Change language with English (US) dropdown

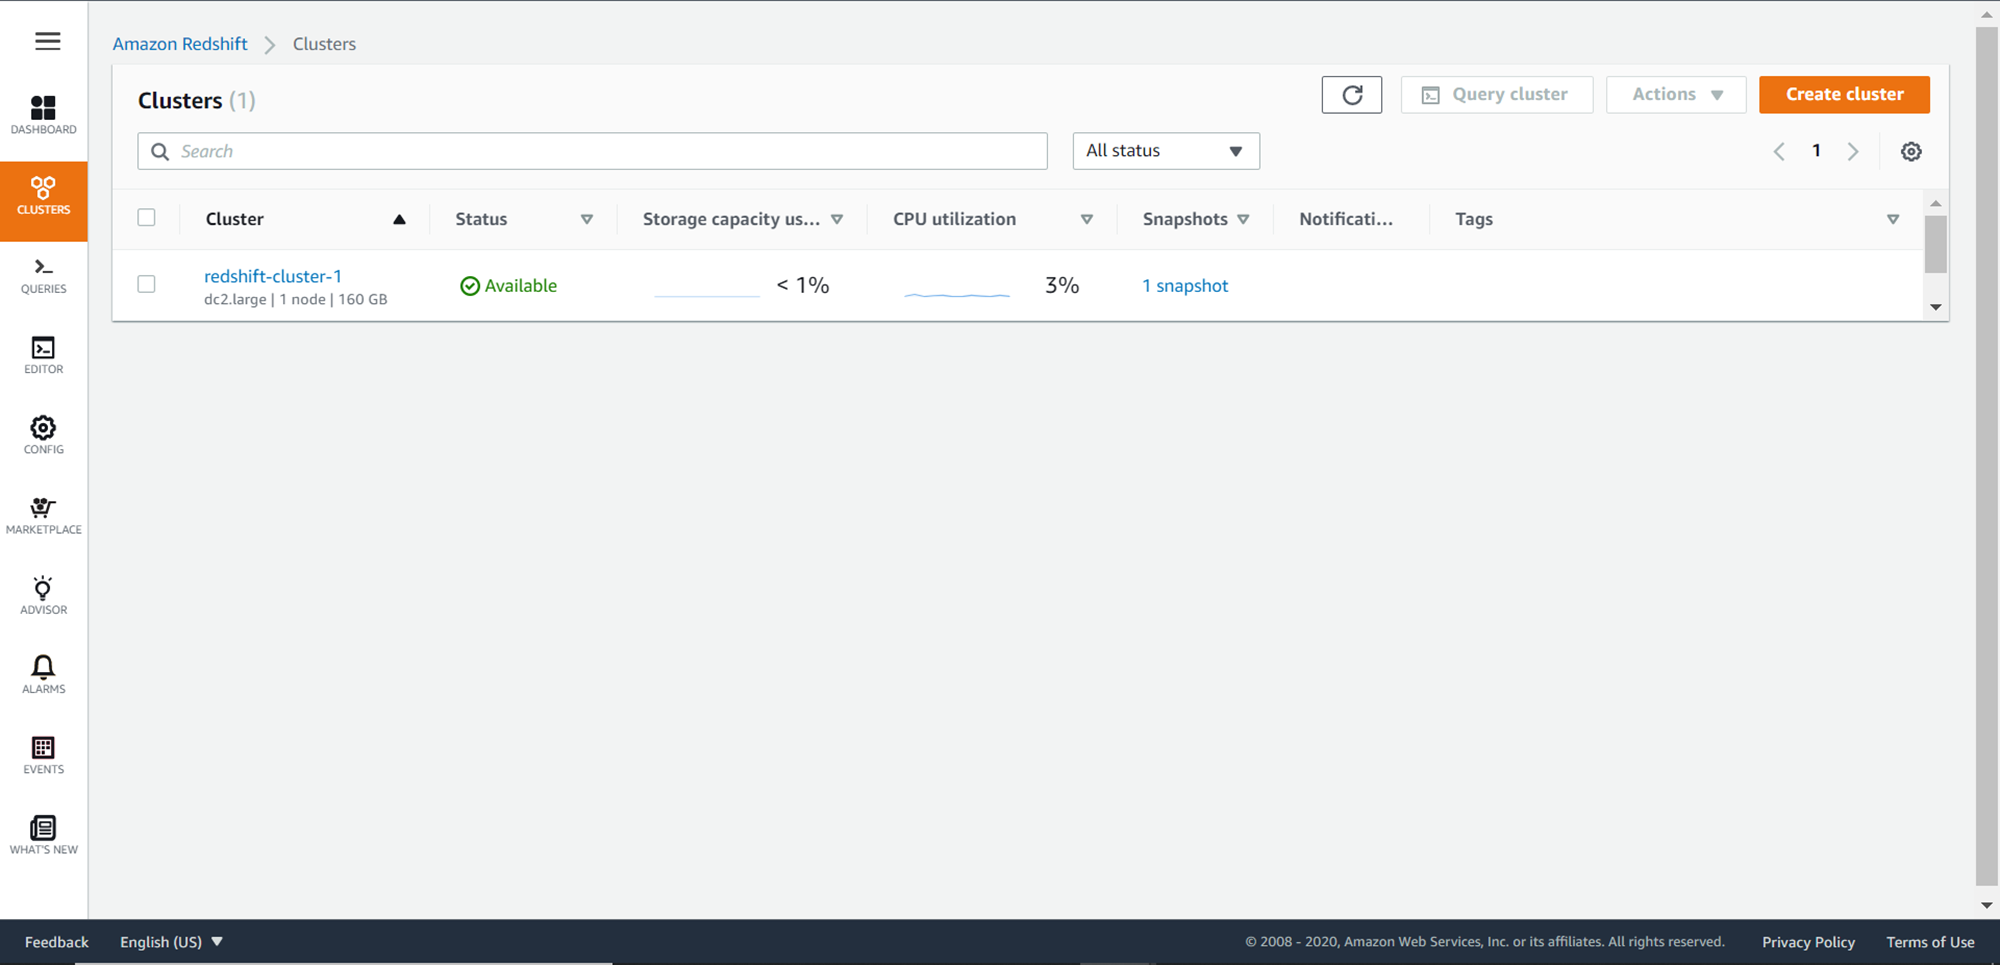(x=171, y=942)
